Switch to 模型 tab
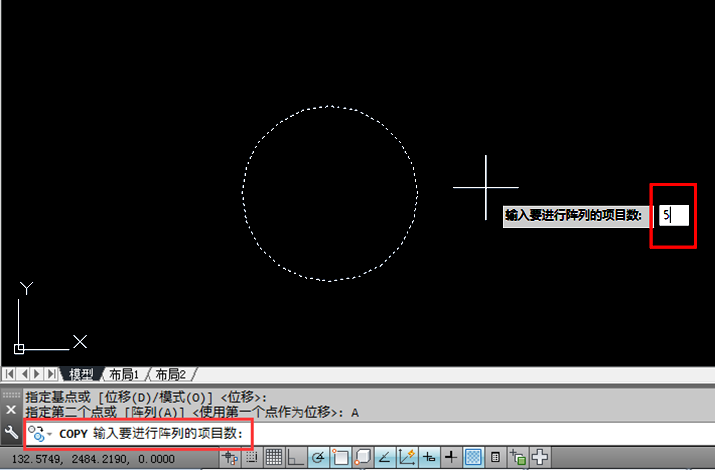This screenshot has width=715, height=470. pos(81,375)
